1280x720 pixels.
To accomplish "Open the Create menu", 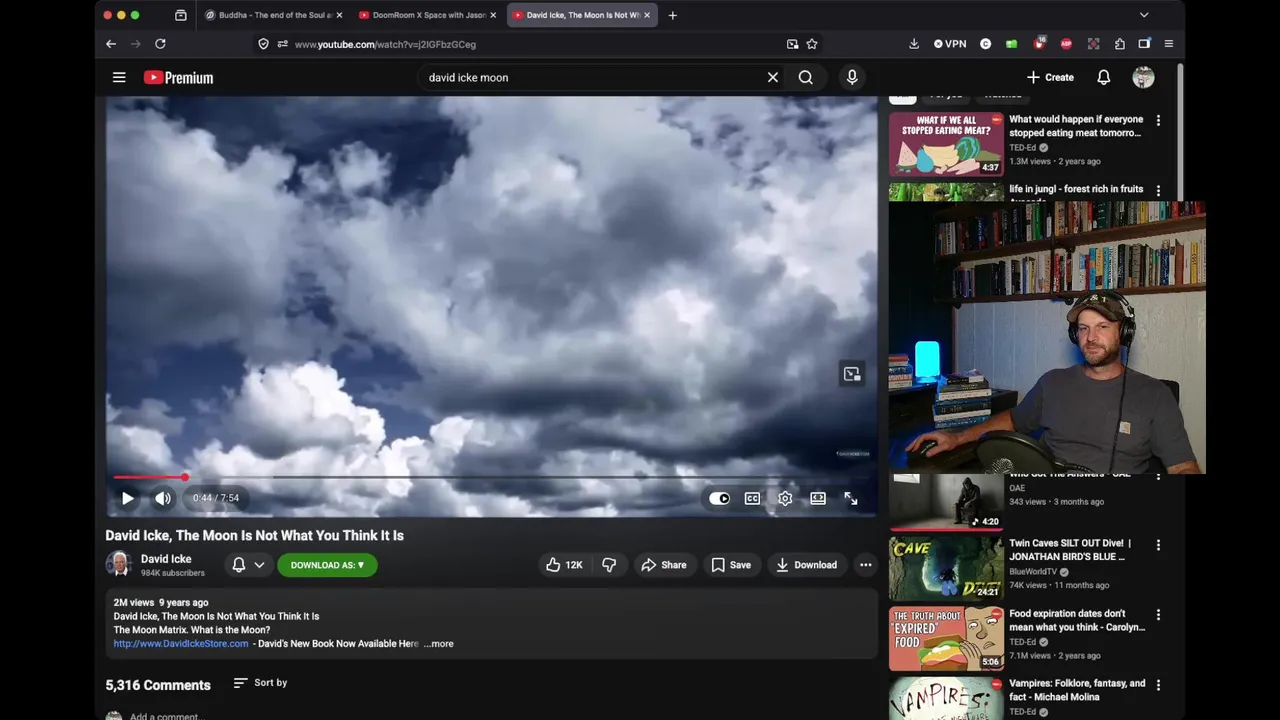I will coord(1050,77).
